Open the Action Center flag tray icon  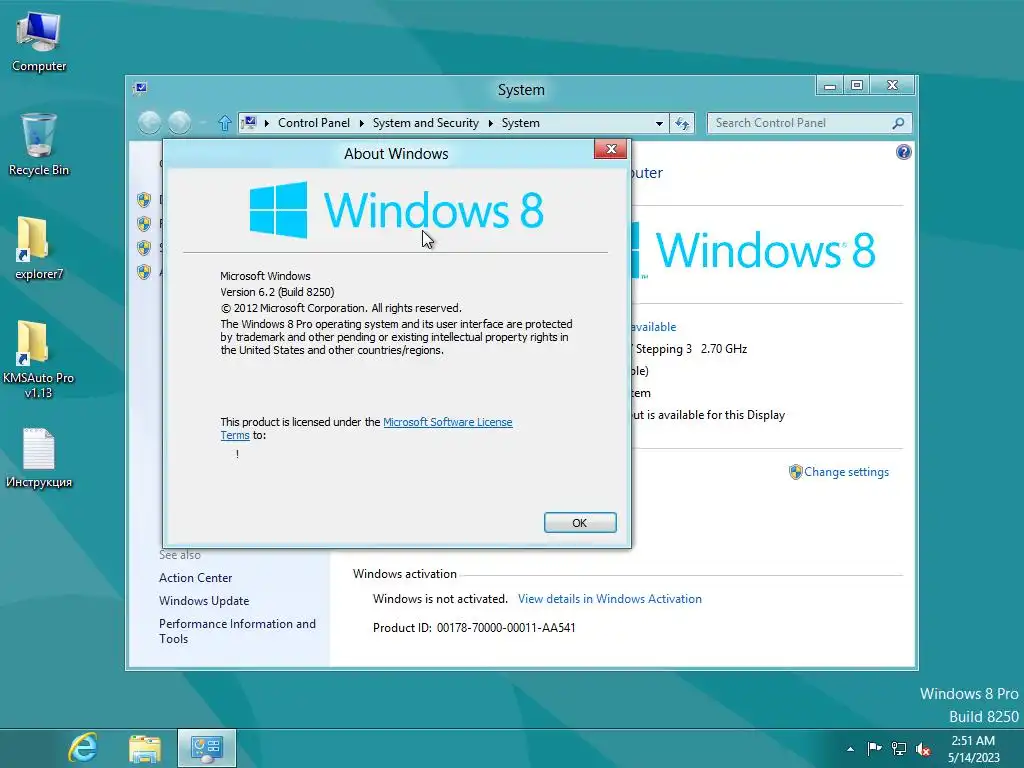point(874,748)
